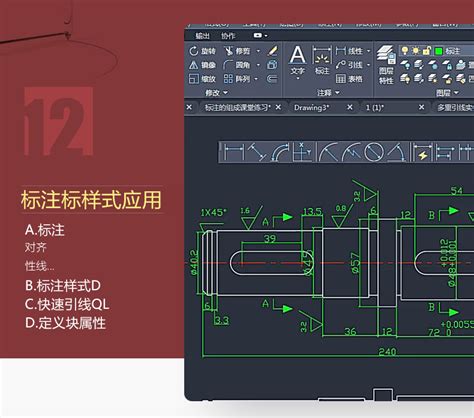474x418 pixels.
Task: Select the Scale (缩放) tool
Action: pos(203,79)
